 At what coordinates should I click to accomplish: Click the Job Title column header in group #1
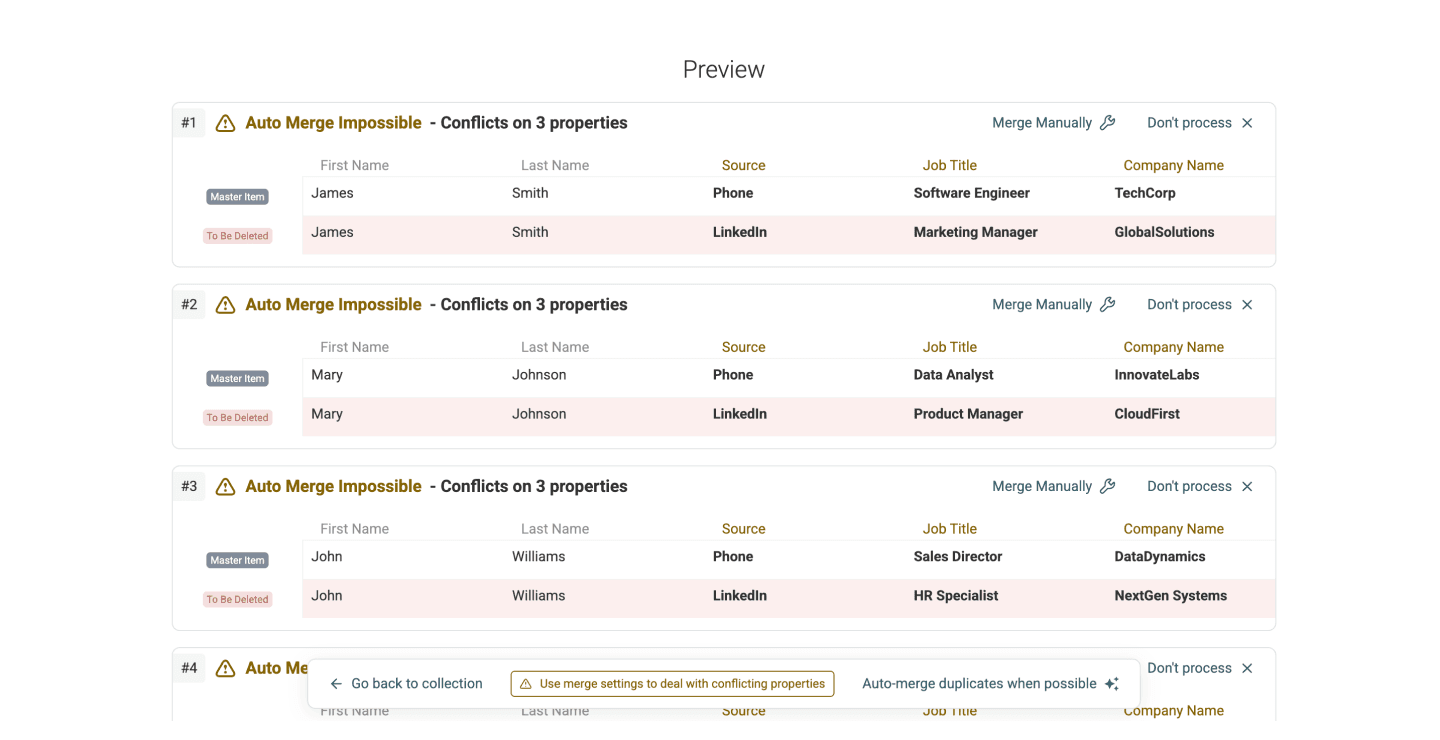(x=949, y=166)
